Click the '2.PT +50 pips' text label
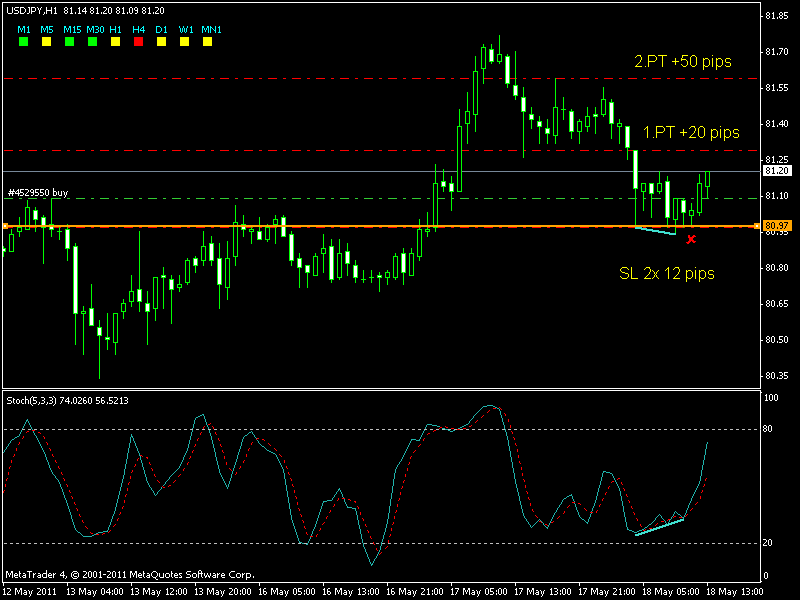Screen dimensions: 800x600 (x=683, y=61)
